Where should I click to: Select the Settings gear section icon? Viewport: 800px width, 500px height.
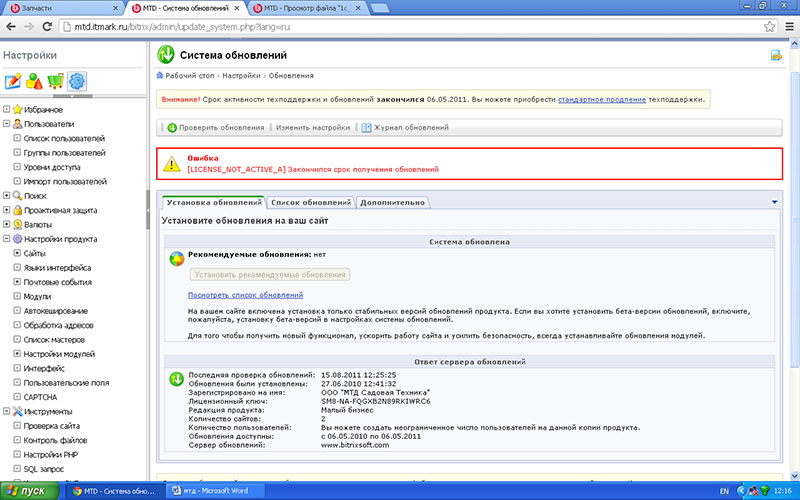77,82
